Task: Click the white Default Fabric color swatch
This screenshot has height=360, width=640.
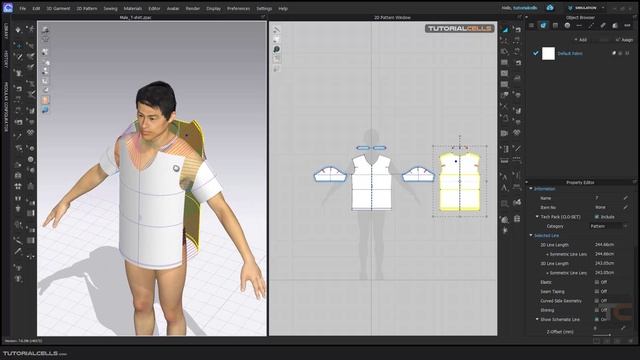Action: click(x=548, y=53)
